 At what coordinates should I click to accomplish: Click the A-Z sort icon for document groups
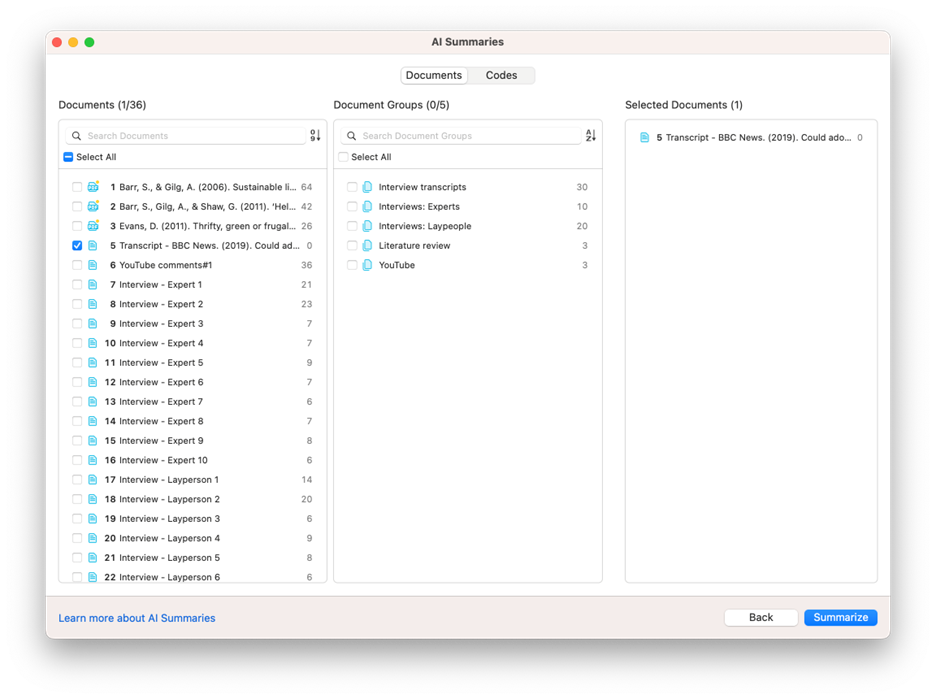pos(591,136)
